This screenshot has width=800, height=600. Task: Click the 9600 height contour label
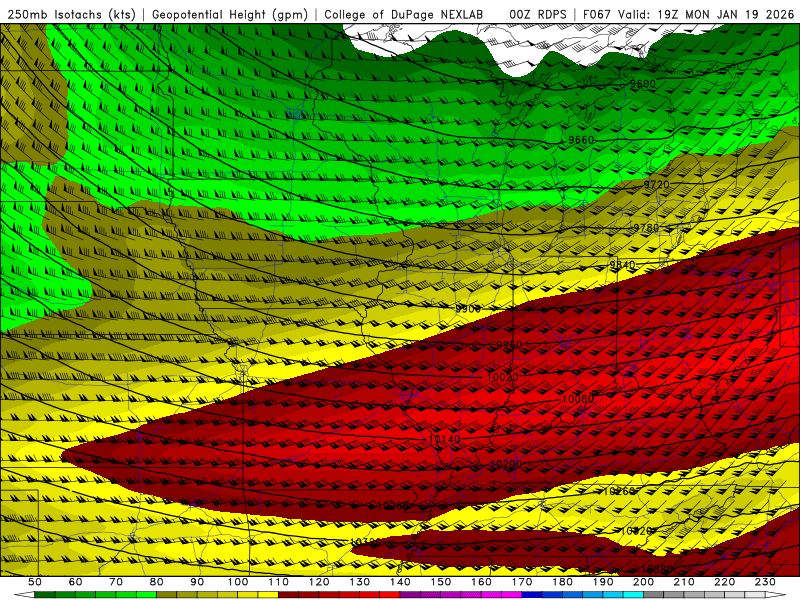[x=642, y=84]
